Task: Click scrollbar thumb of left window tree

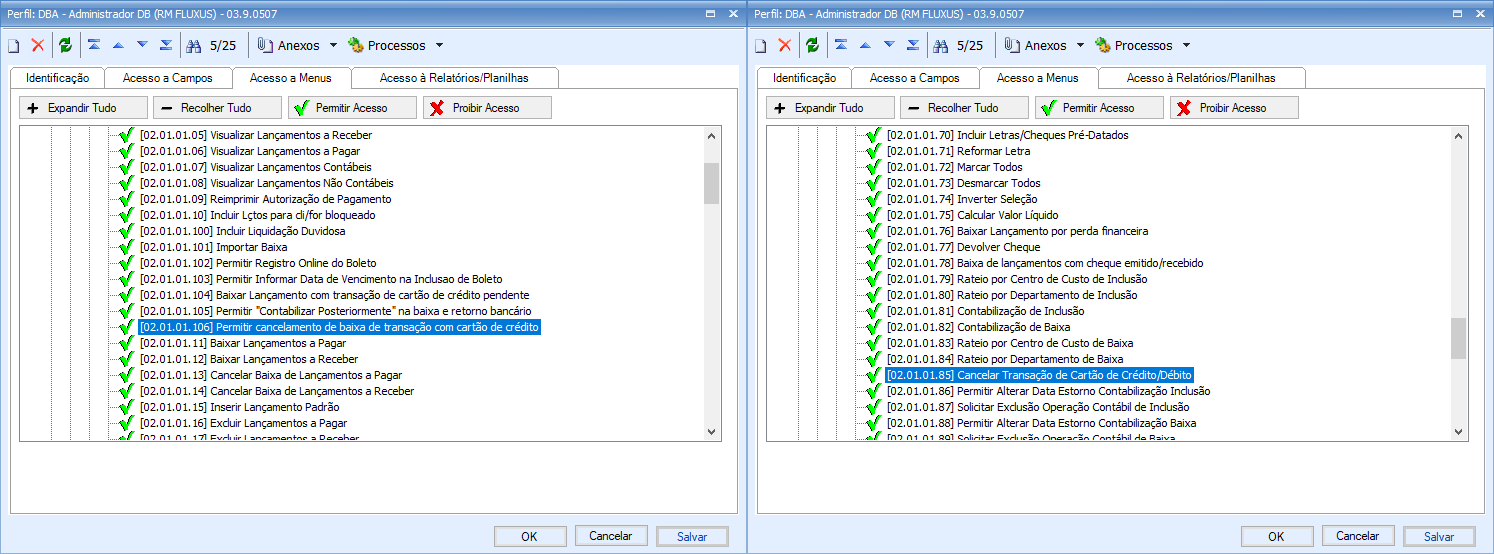Action: (712, 184)
